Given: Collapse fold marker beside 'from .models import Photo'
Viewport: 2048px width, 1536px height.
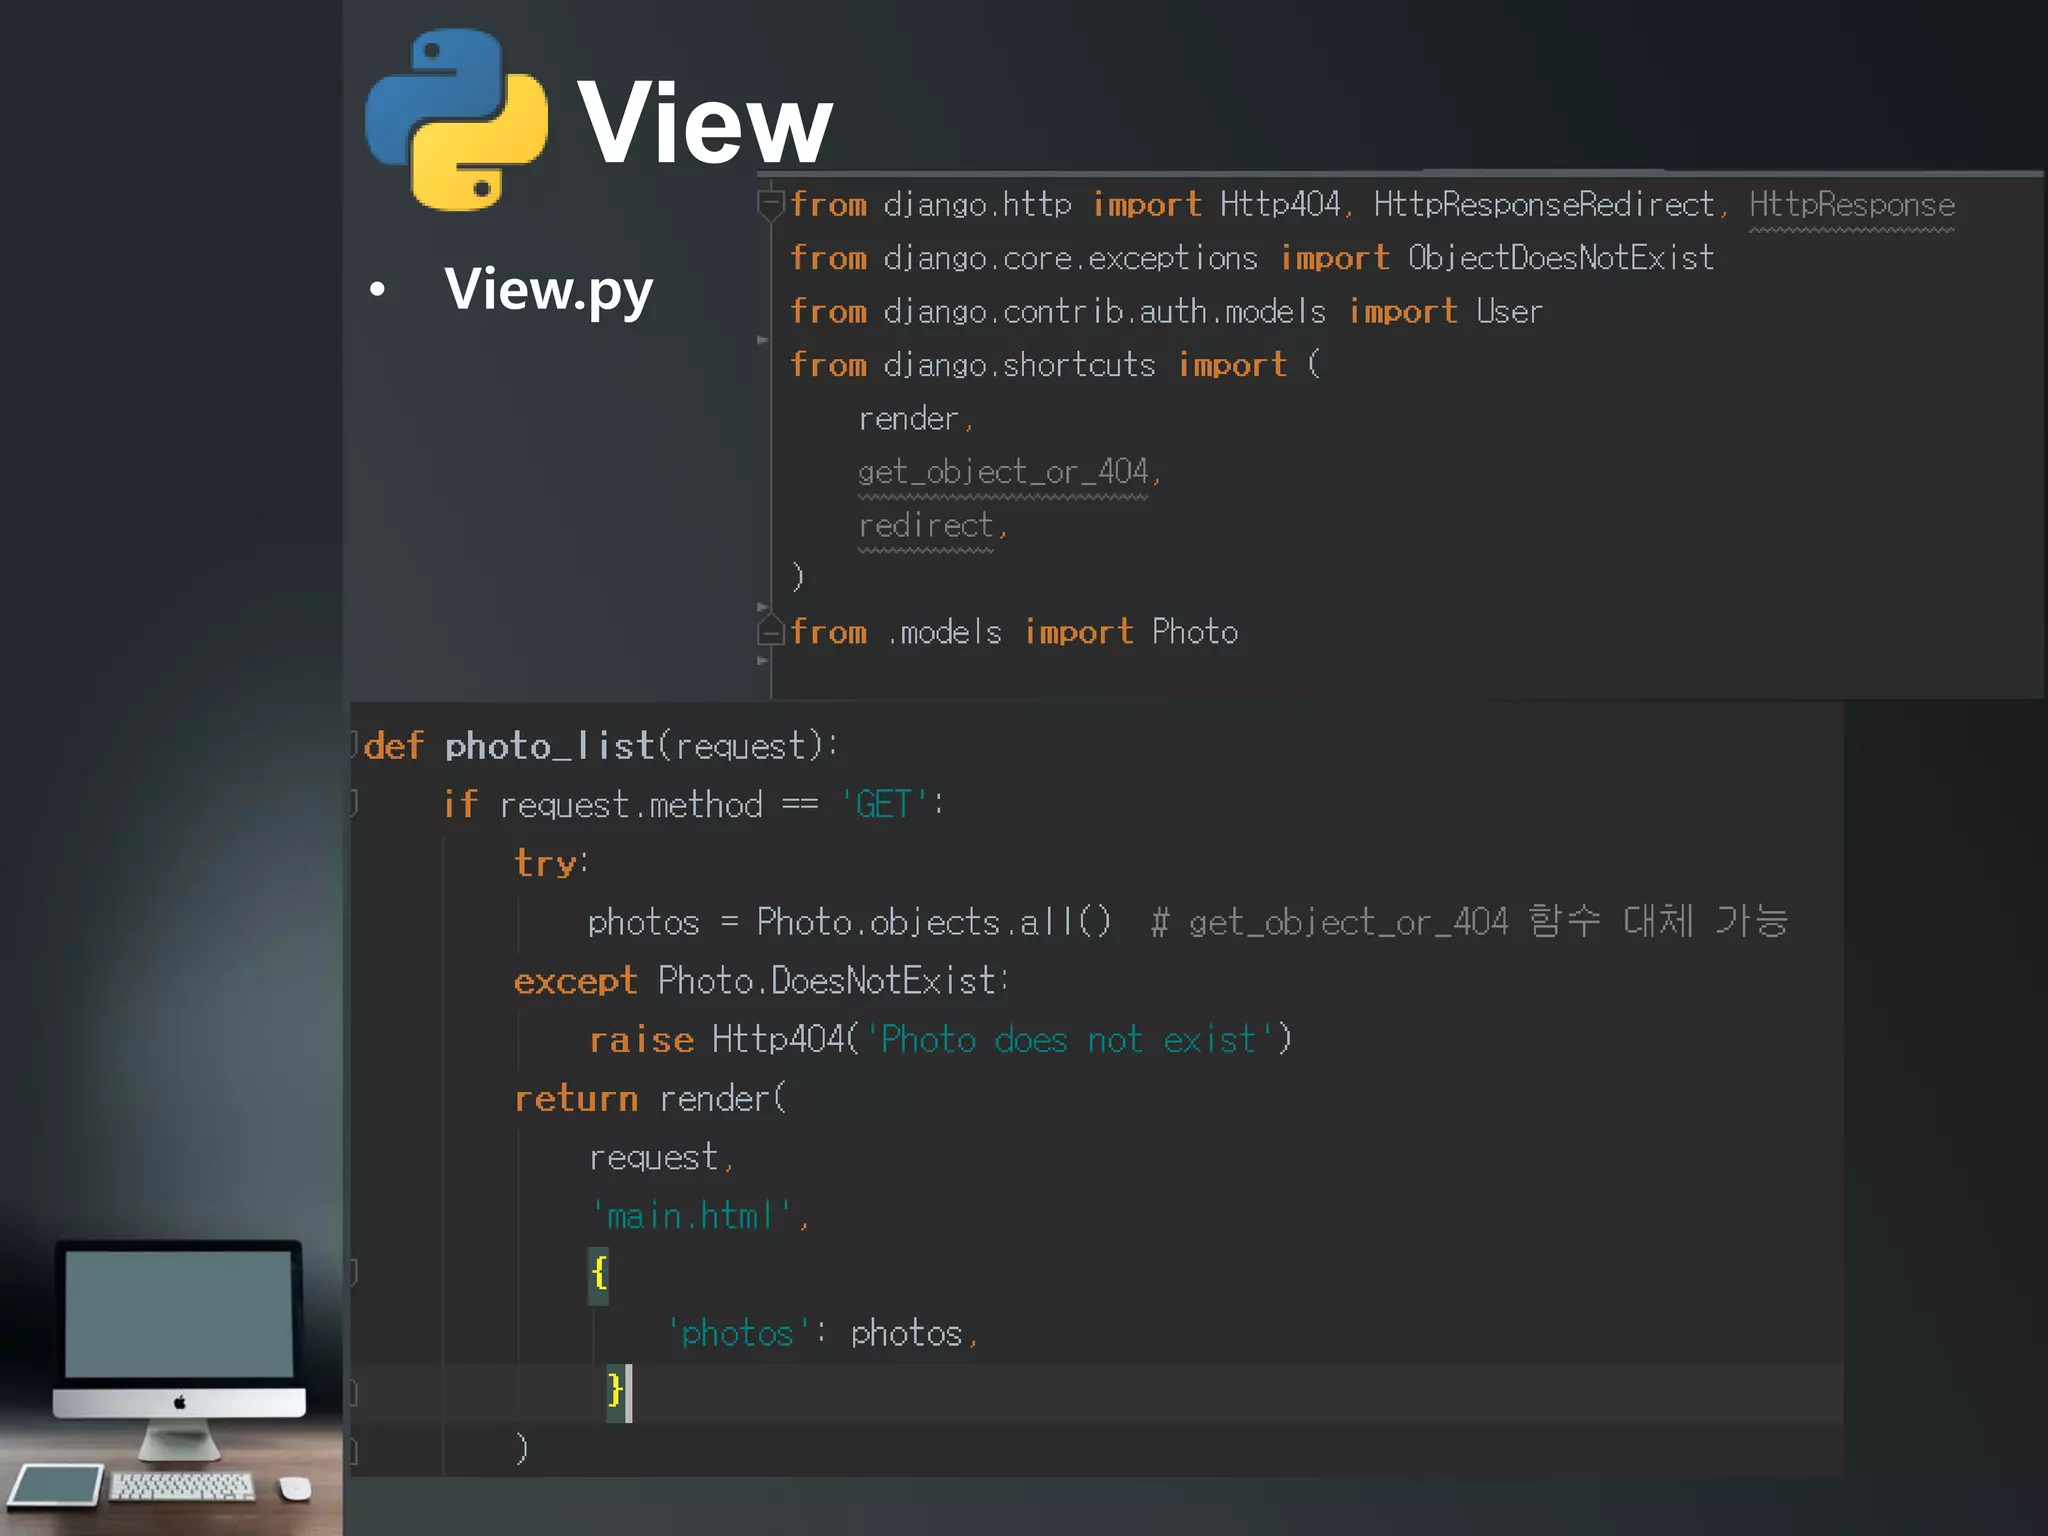Looking at the screenshot, I should [770, 631].
